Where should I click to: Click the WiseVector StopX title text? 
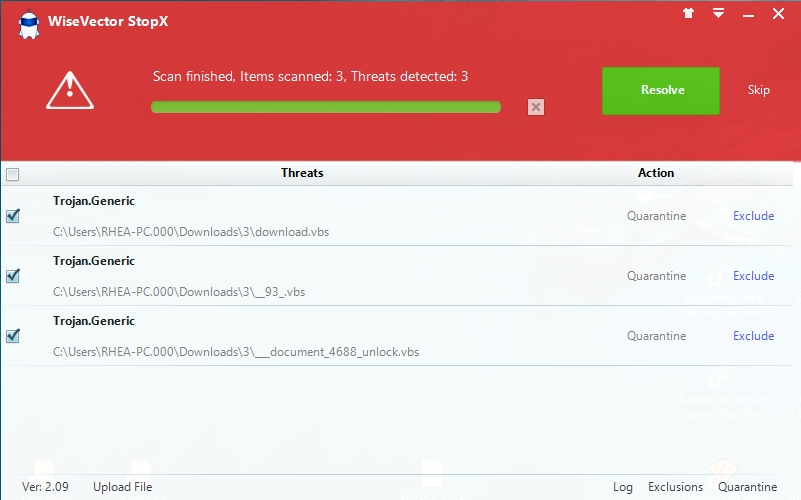pyautogui.click(x=108, y=21)
